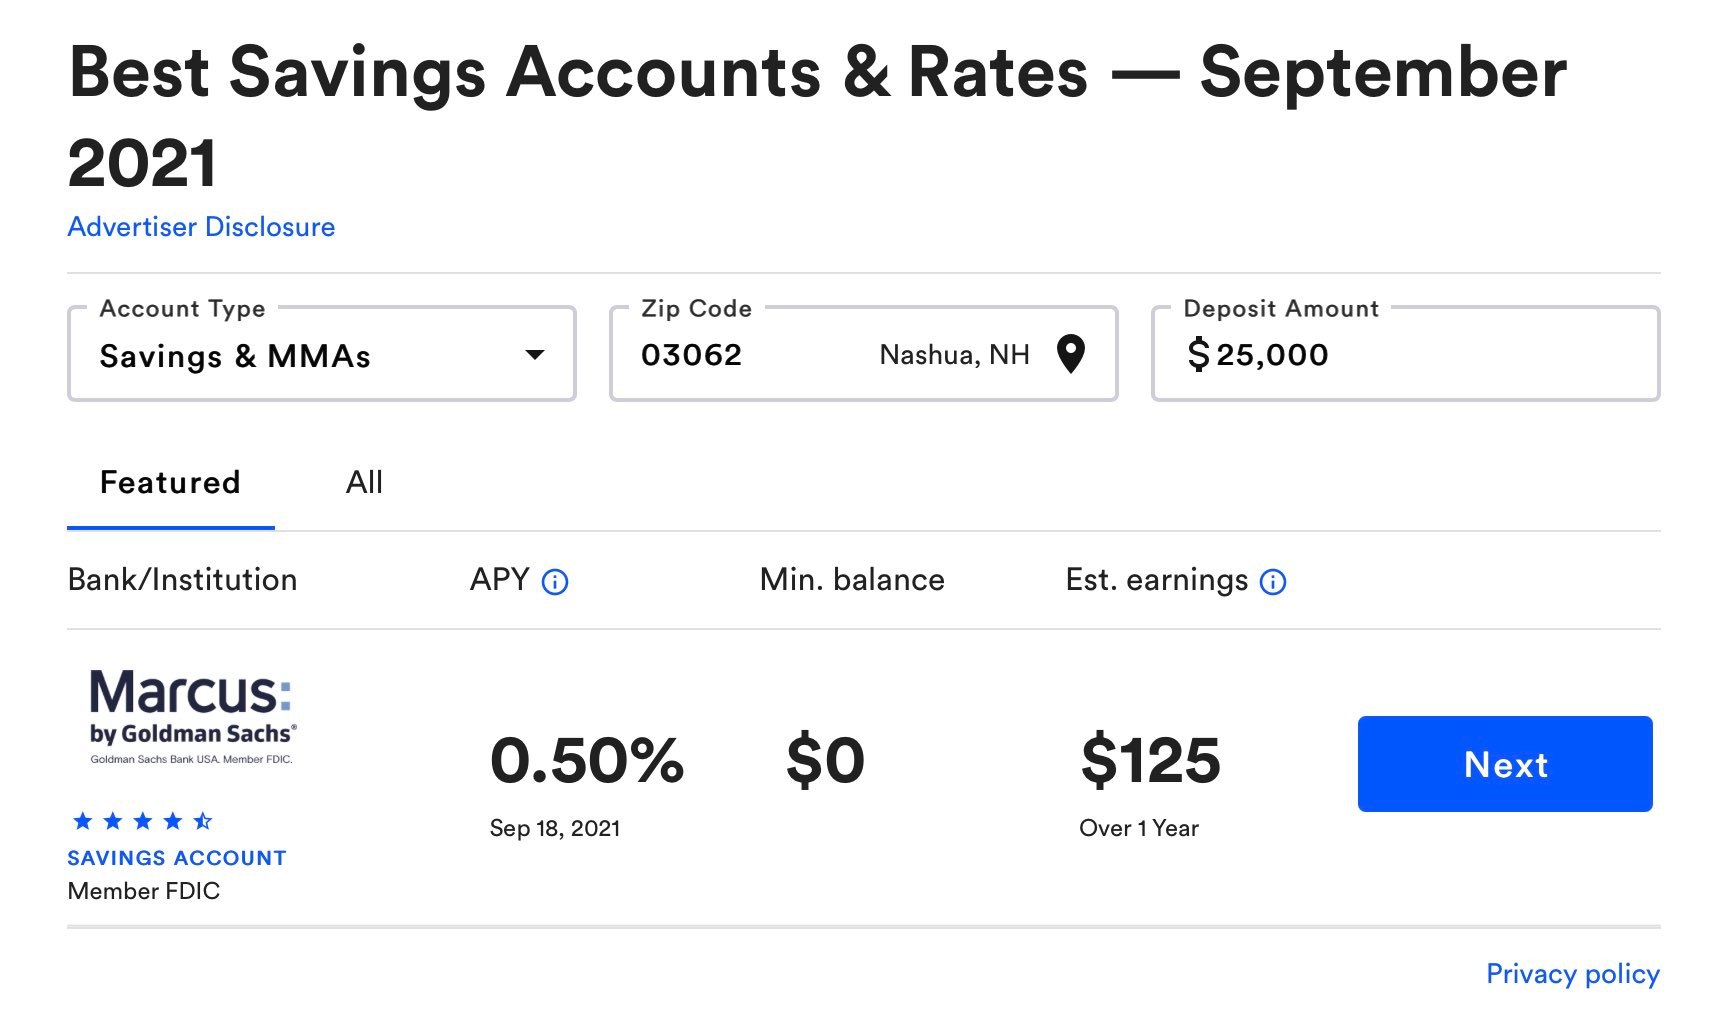Click the Marcus by Goldman Sachs logo
1718x1025 pixels.
click(x=193, y=717)
